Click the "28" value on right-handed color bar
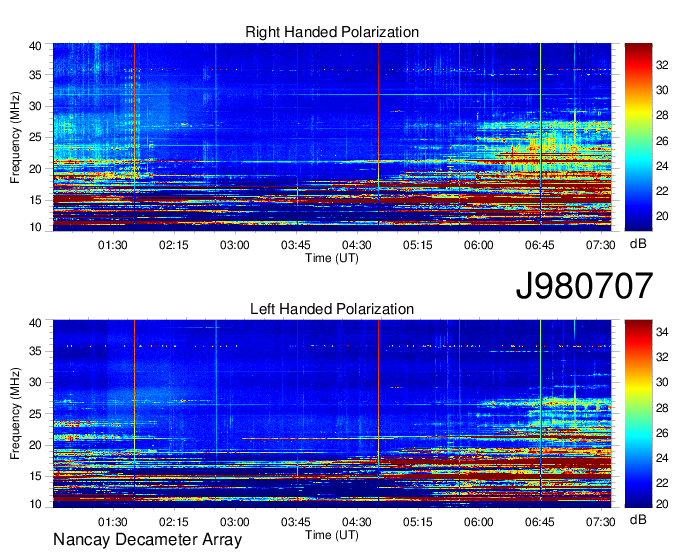Viewport: 680px width, 552px height. (662, 115)
